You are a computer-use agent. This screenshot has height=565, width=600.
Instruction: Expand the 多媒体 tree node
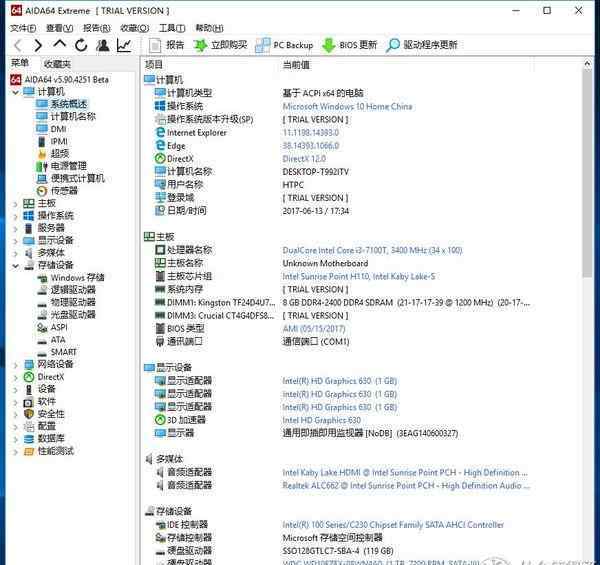tap(15, 253)
